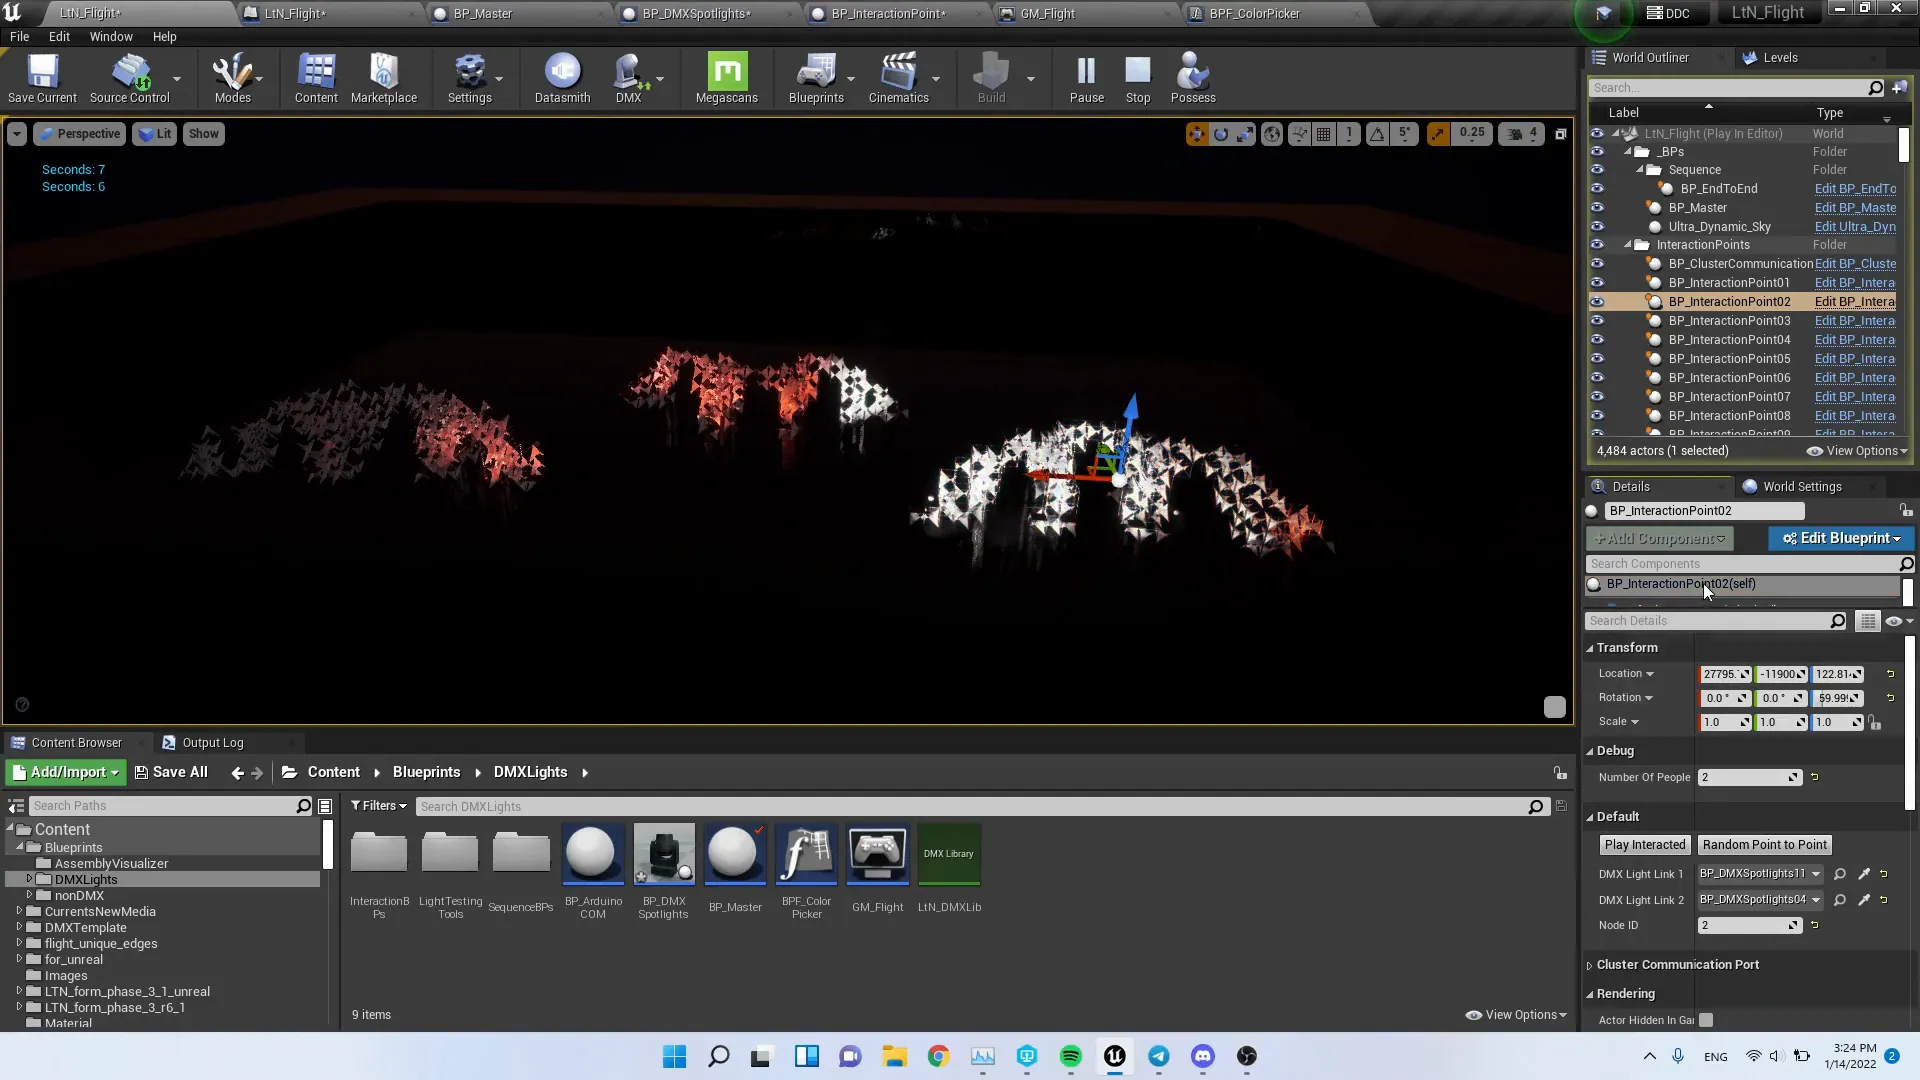The width and height of the screenshot is (1920, 1080).
Task: Open DMX Light Link 2 dropdown
Action: point(1760,900)
